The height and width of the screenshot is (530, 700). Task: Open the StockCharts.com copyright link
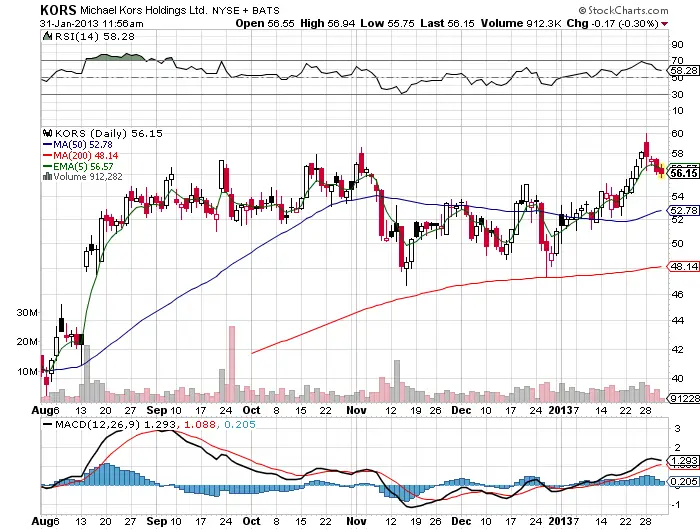coord(623,10)
